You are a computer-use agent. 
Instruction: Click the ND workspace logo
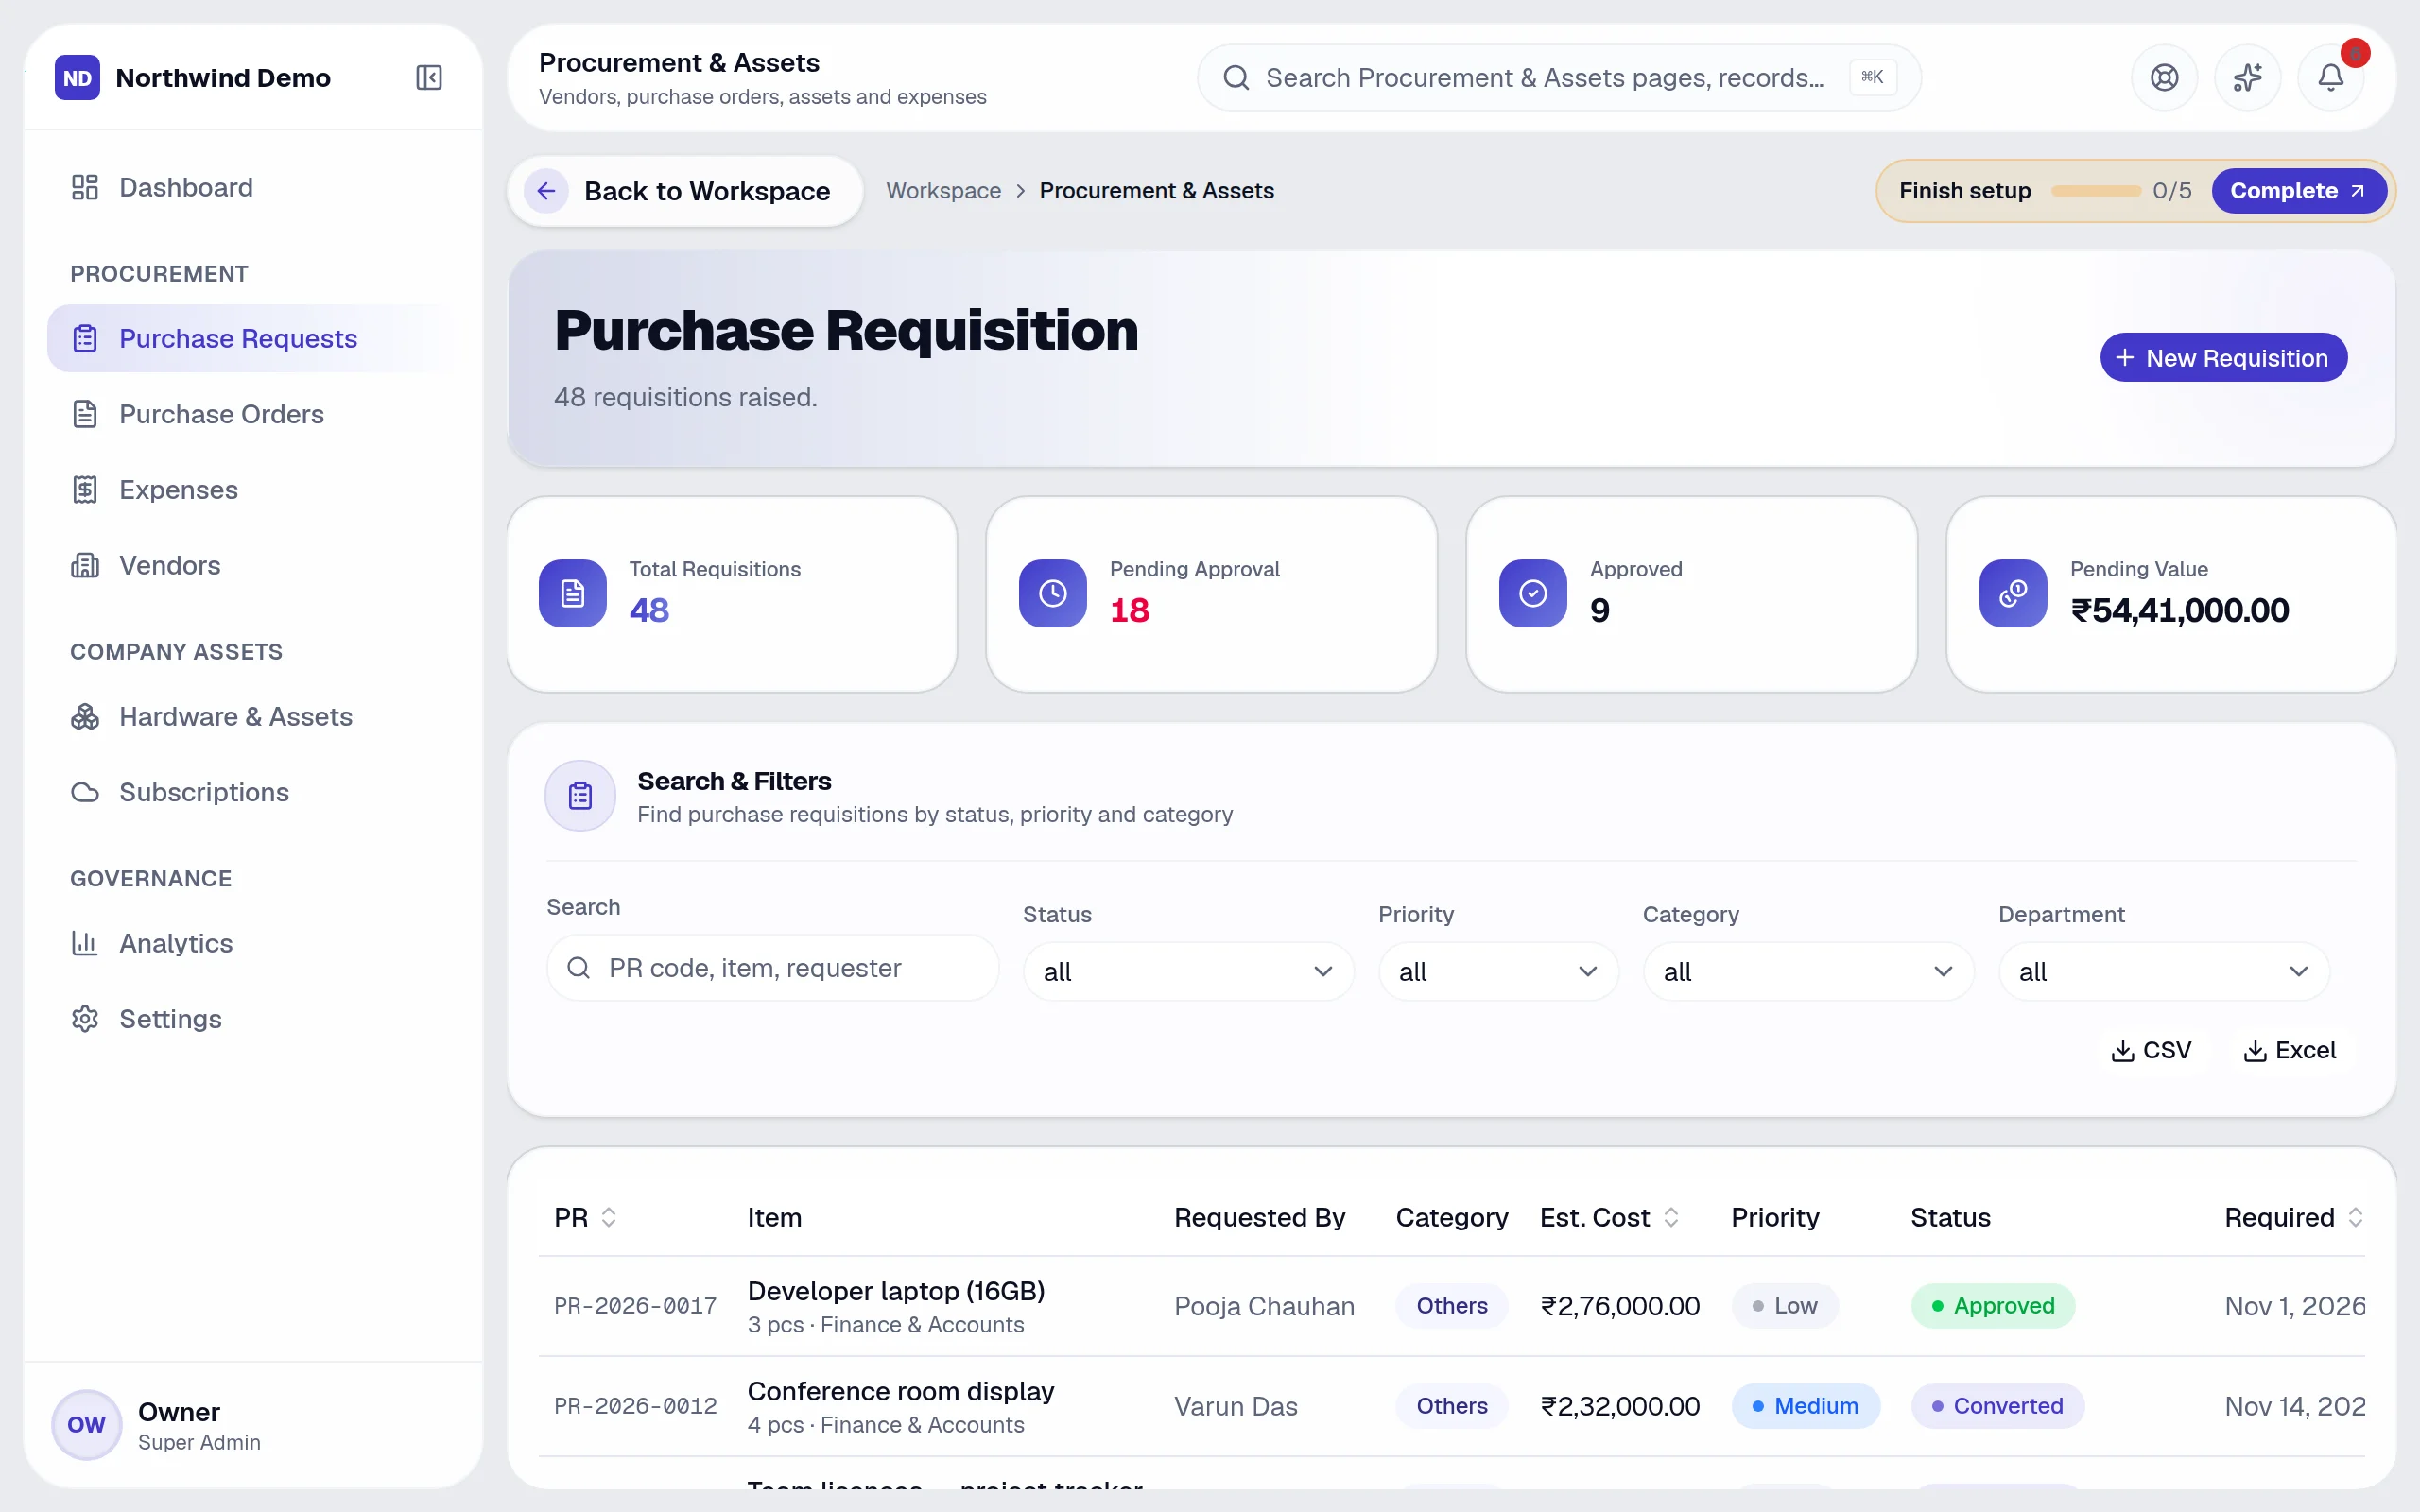(x=77, y=77)
